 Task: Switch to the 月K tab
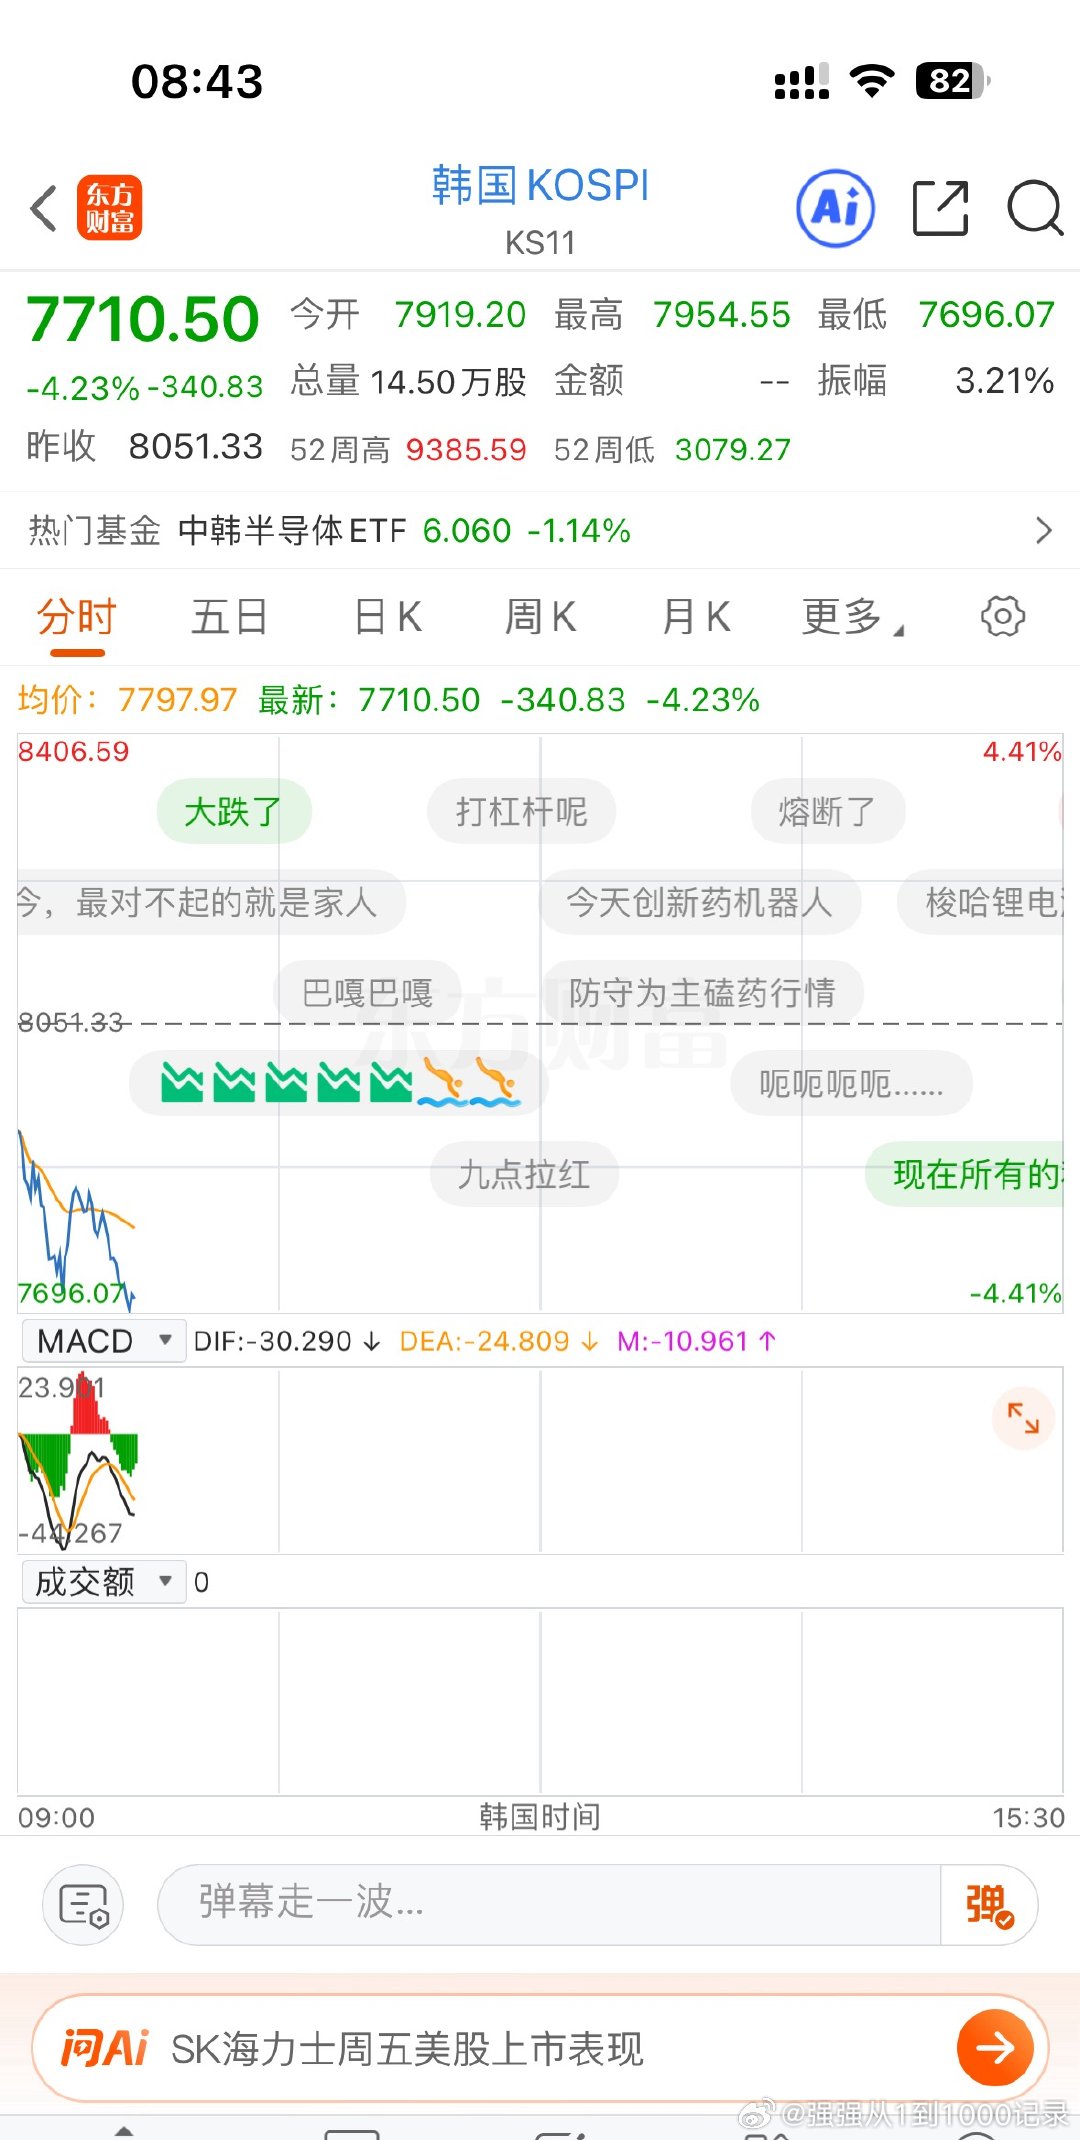pyautogui.click(x=696, y=616)
